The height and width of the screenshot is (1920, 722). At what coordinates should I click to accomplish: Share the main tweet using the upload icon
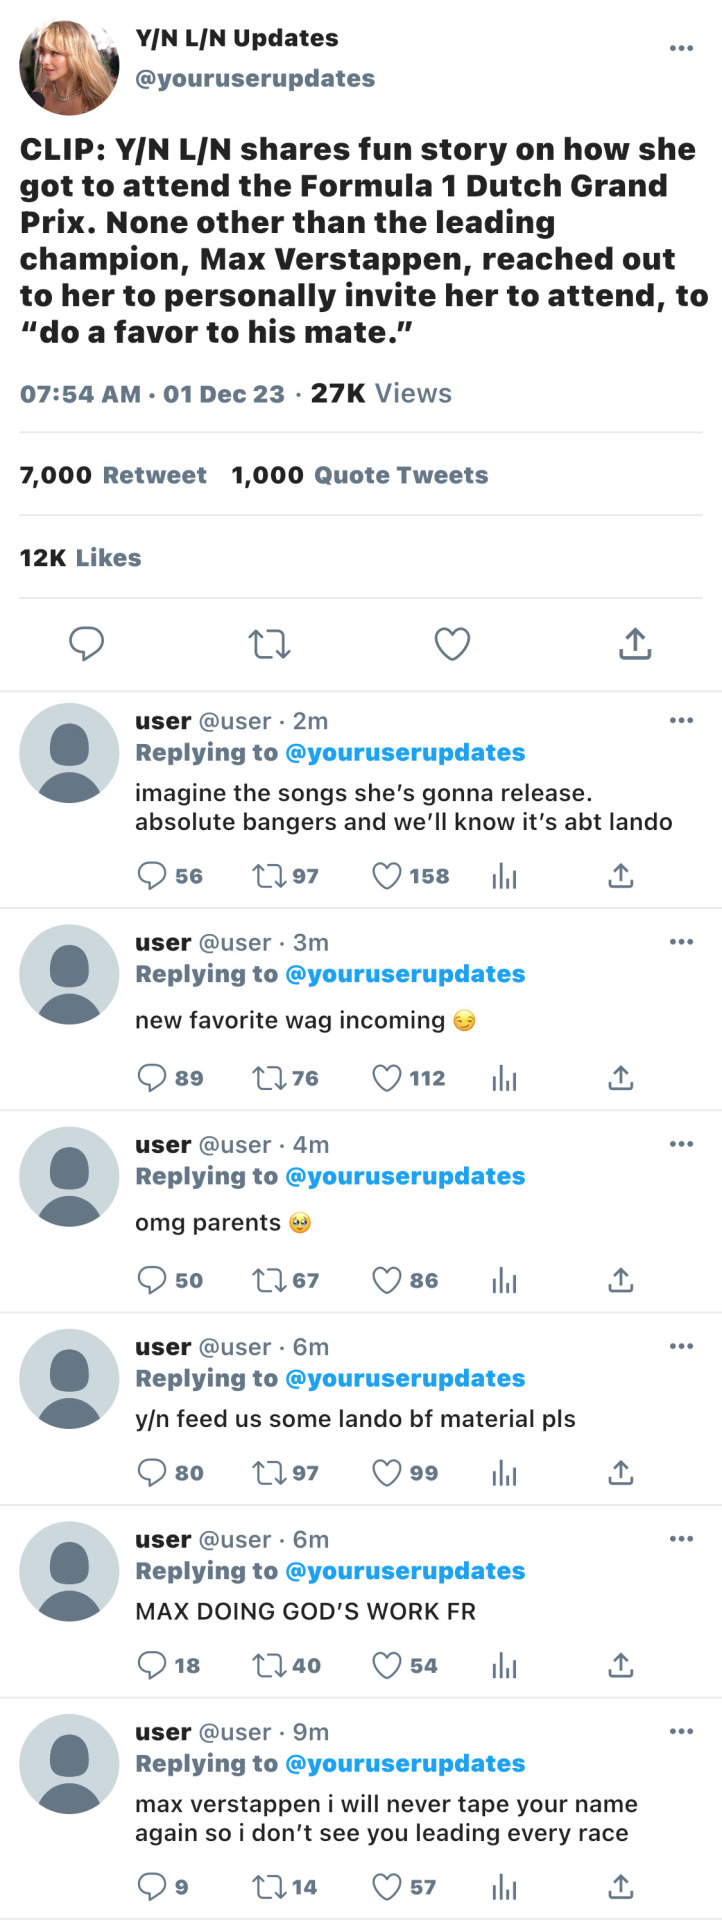635,643
